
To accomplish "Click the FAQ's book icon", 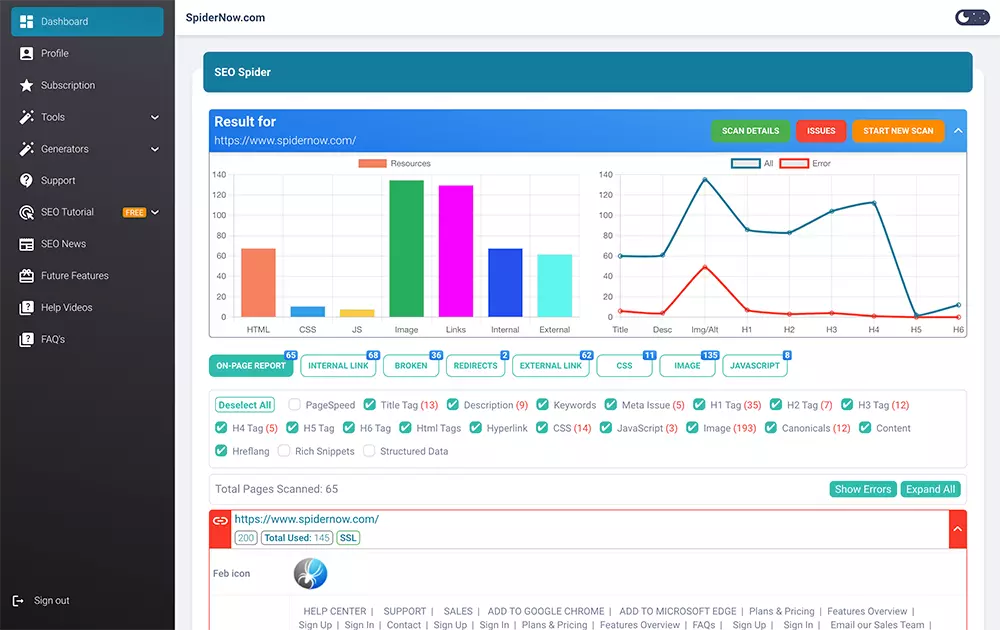I will point(26,340).
